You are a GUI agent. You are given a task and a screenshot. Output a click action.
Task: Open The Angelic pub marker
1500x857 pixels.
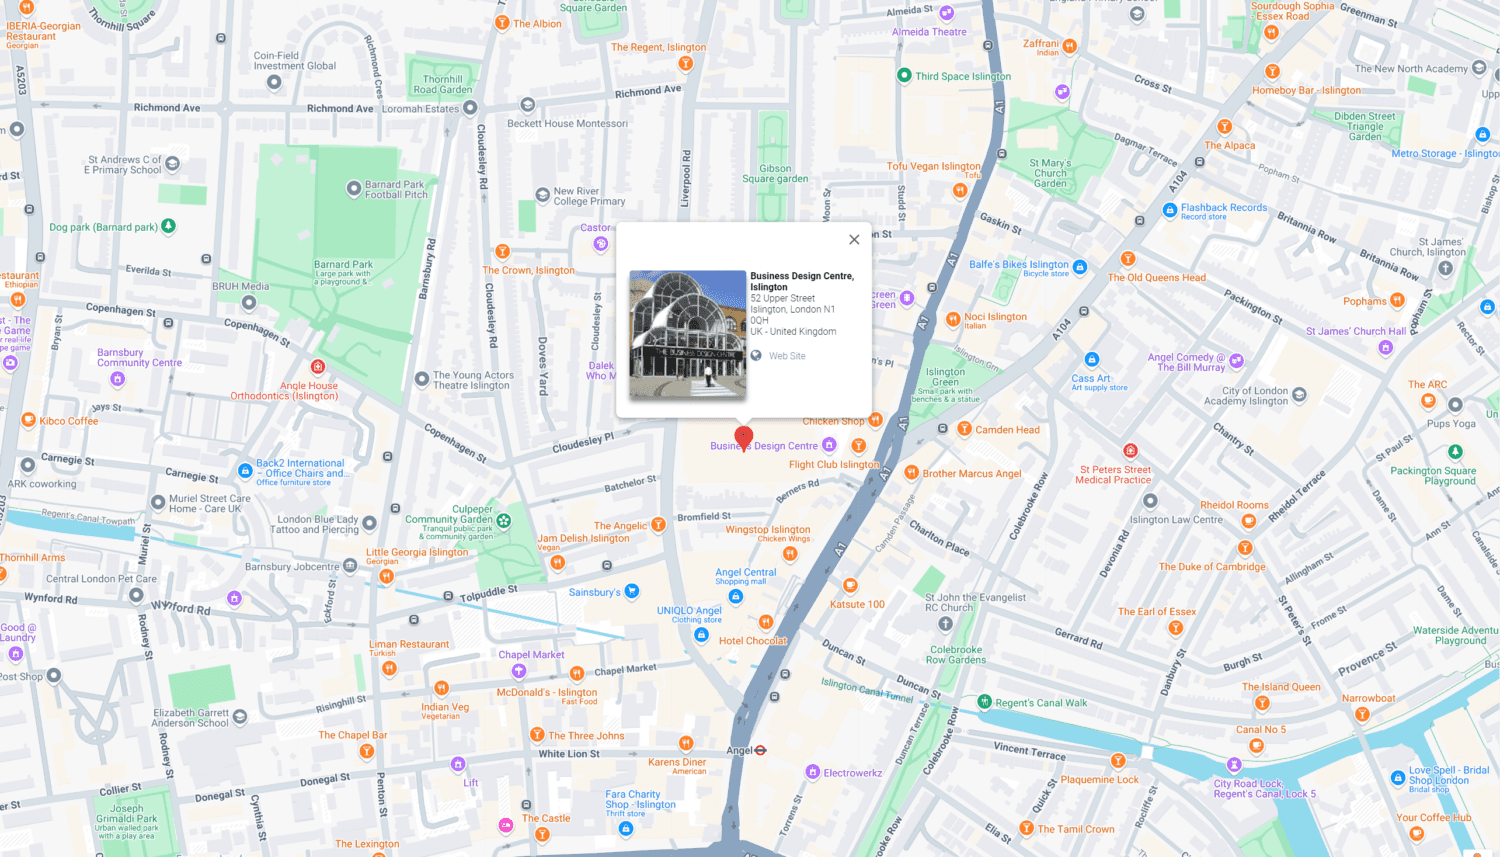[x=658, y=524]
